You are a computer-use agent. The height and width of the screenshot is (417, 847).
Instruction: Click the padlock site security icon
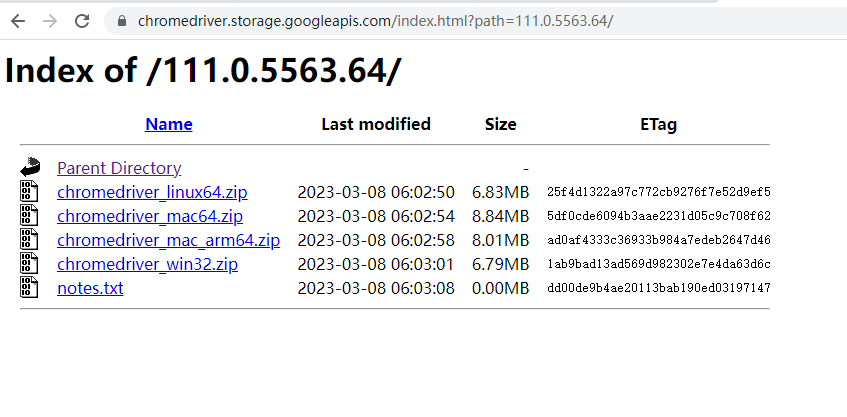[x=122, y=21]
